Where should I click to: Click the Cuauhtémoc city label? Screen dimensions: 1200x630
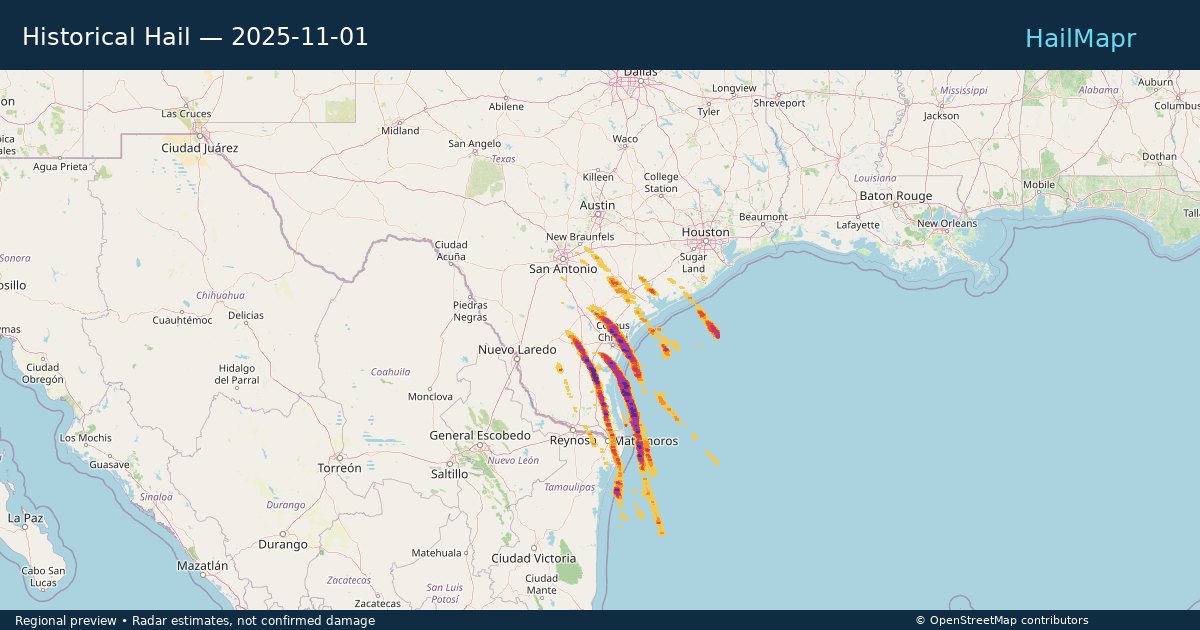pyautogui.click(x=182, y=320)
